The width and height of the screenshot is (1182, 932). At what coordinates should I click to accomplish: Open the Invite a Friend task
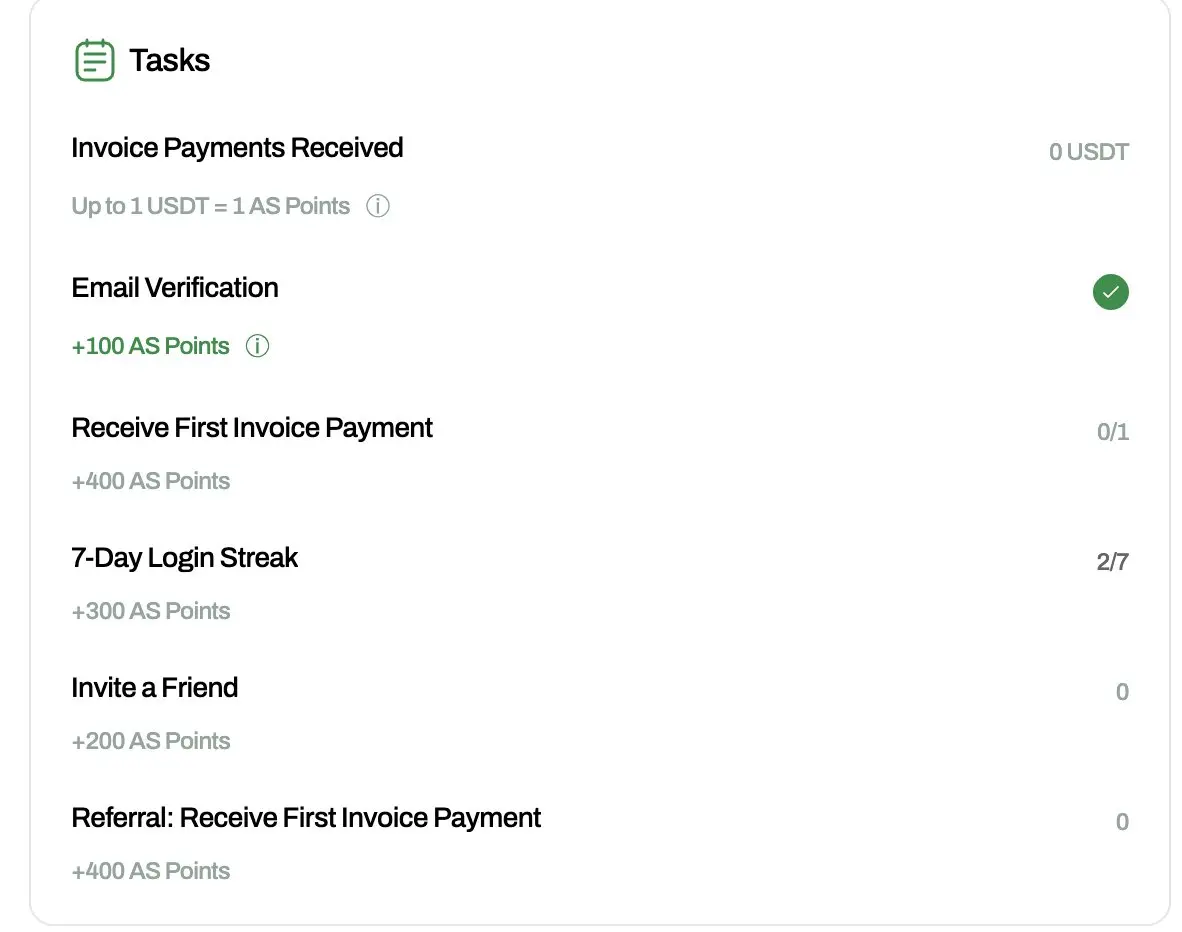[x=155, y=688]
